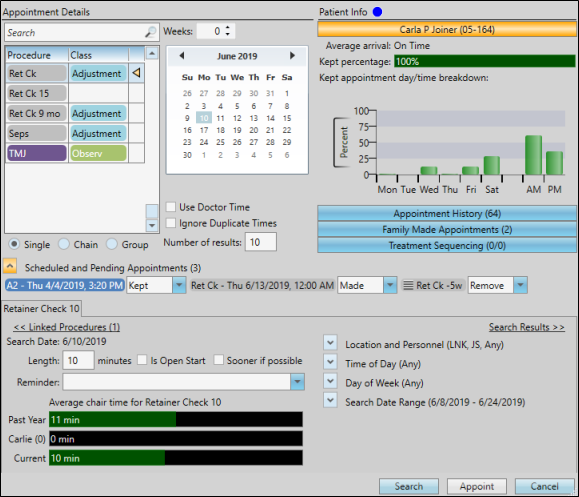Click the Kept percentage 100% bar
The image size is (579, 497).
point(484,61)
